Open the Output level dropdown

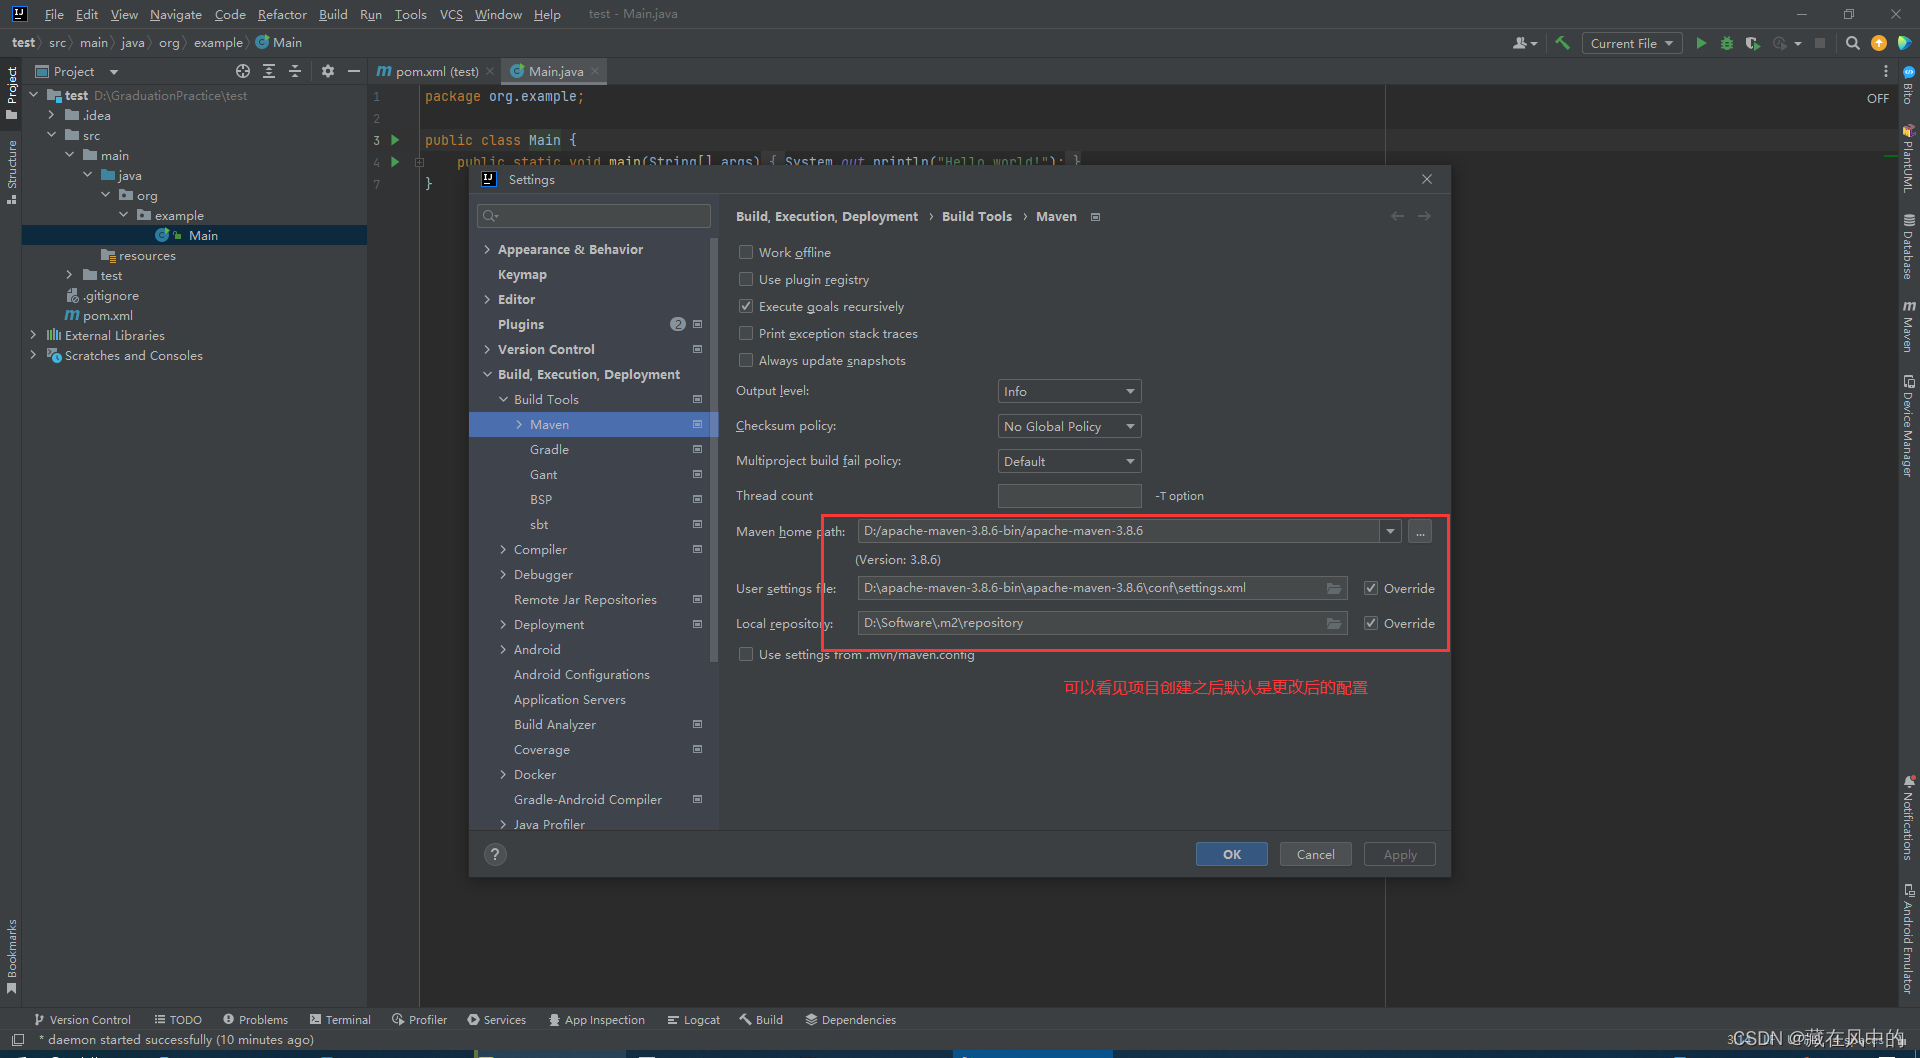[1068, 391]
